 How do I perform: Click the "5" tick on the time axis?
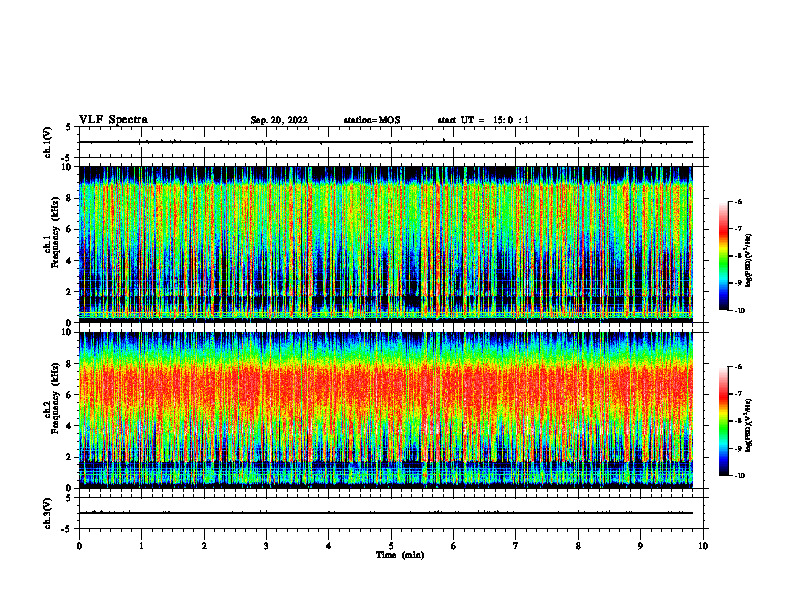coord(391,546)
